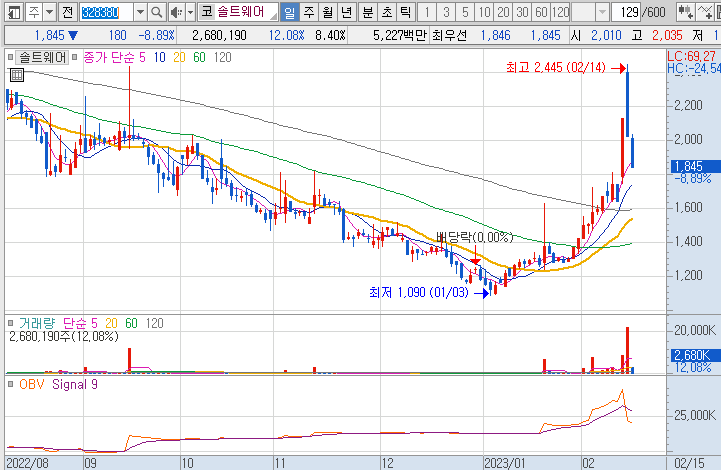Click the 3 interval button
Screen dimensions: 721x470
coord(446,12)
